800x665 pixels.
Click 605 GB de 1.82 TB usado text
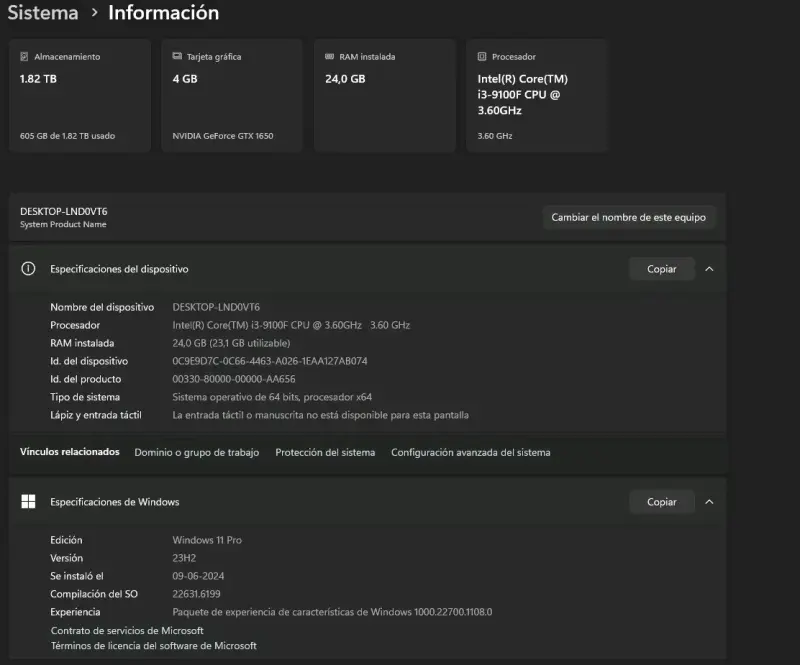[67, 136]
